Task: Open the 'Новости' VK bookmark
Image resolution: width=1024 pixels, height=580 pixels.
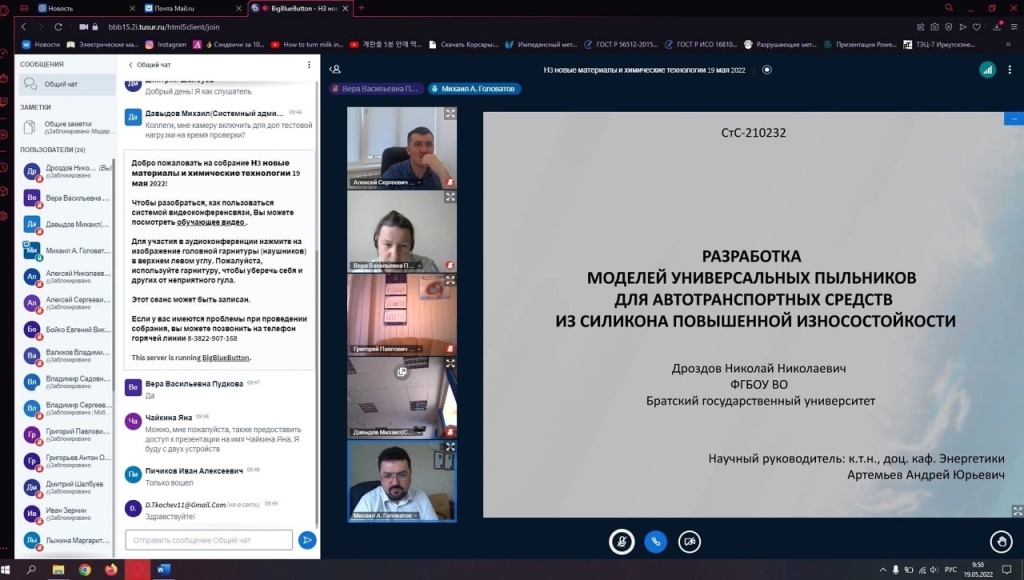Action: pyautogui.click(x=41, y=44)
